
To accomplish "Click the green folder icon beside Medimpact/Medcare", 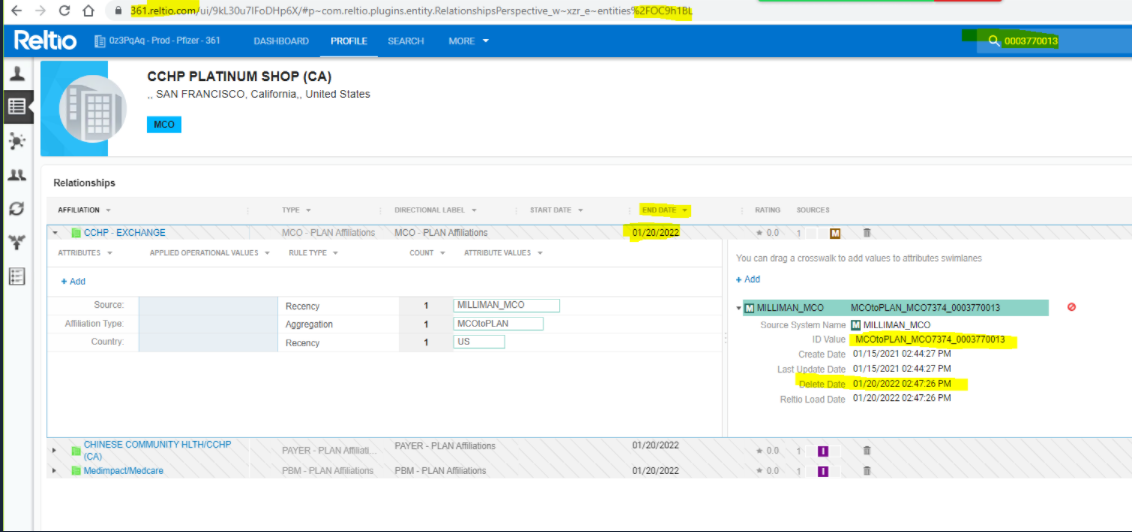I will click(76, 471).
